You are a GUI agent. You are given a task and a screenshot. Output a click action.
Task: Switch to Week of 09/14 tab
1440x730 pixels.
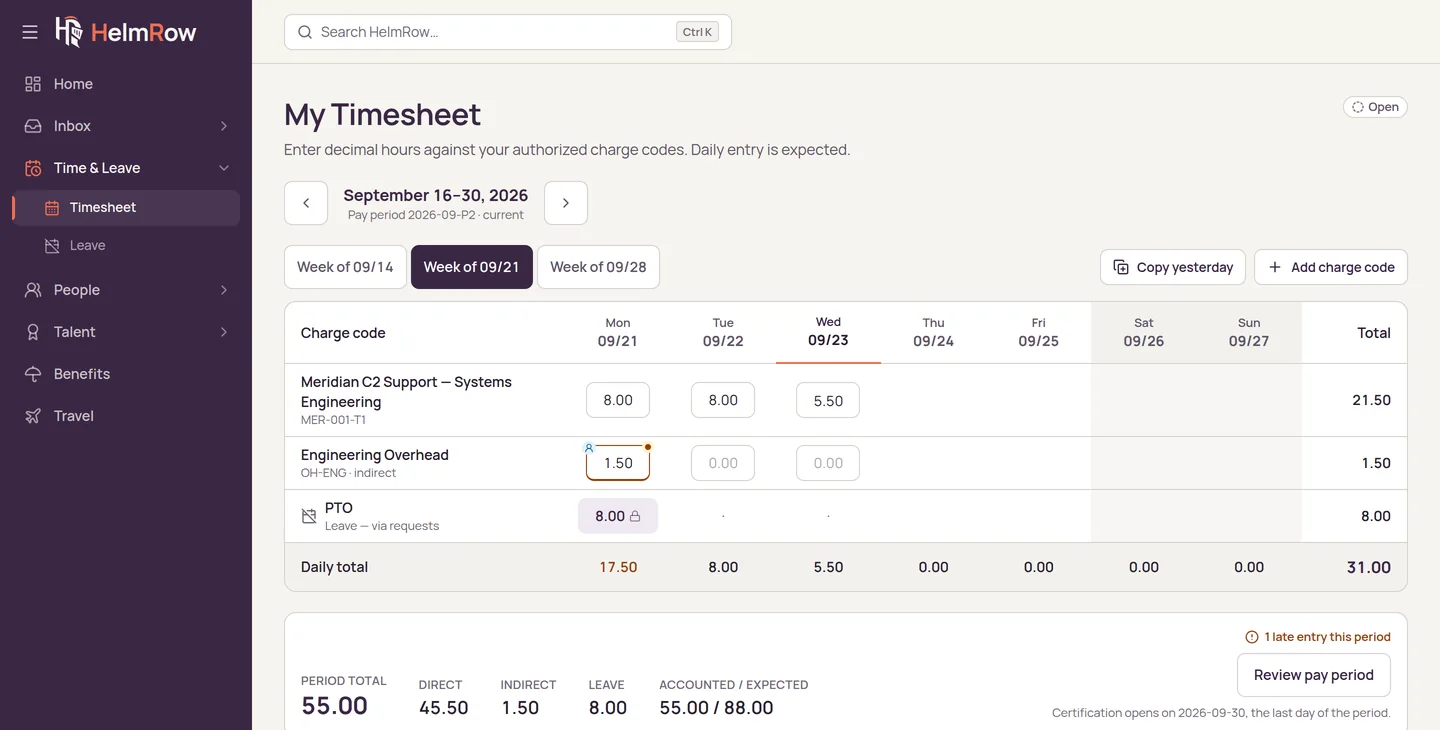(345, 267)
